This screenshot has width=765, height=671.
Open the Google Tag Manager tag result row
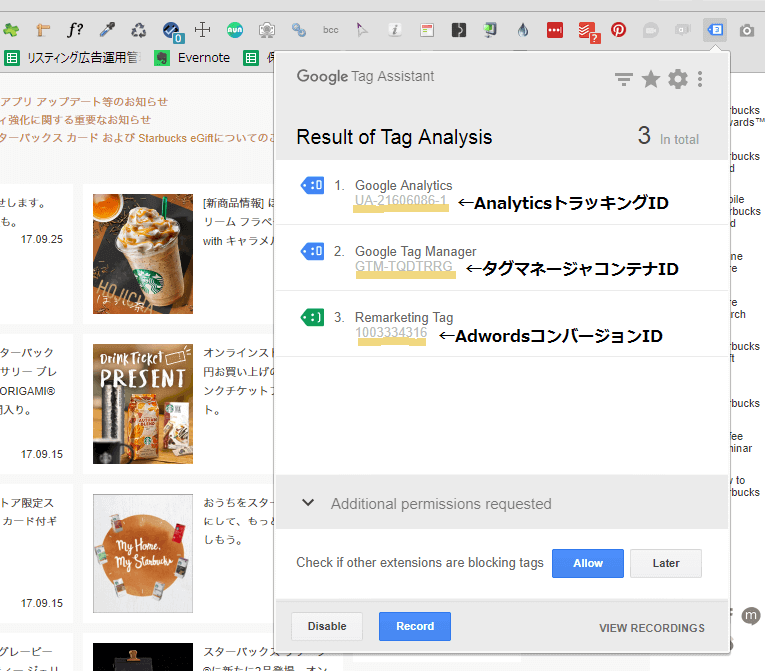[502, 258]
